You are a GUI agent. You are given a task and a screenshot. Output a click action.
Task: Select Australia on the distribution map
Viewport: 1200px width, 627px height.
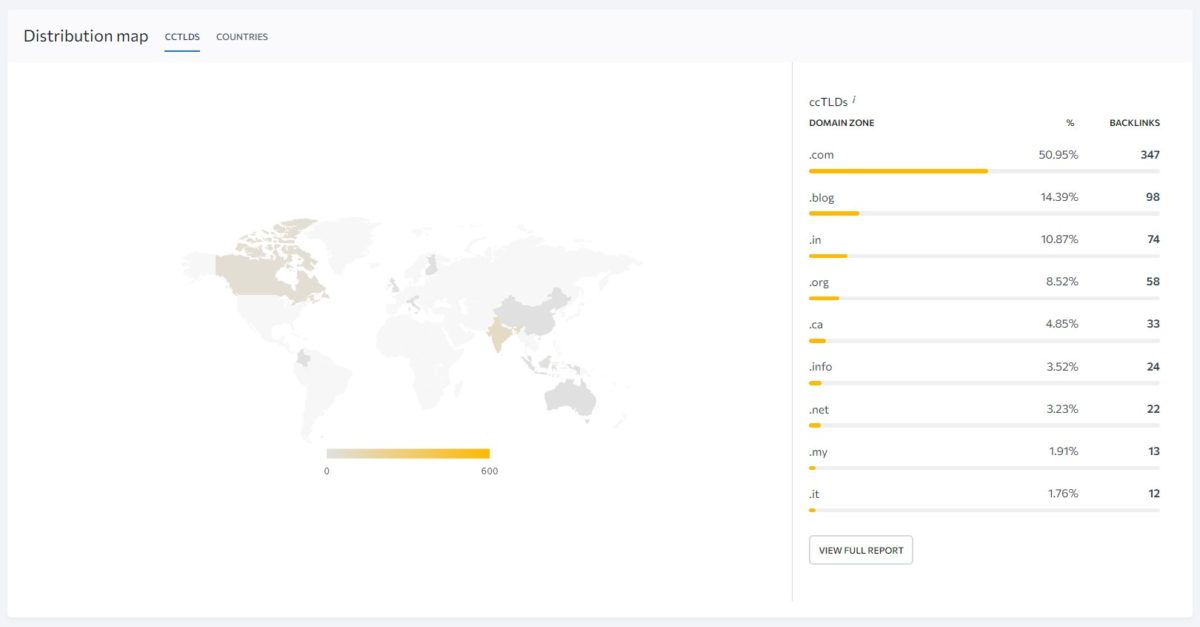tap(569, 397)
